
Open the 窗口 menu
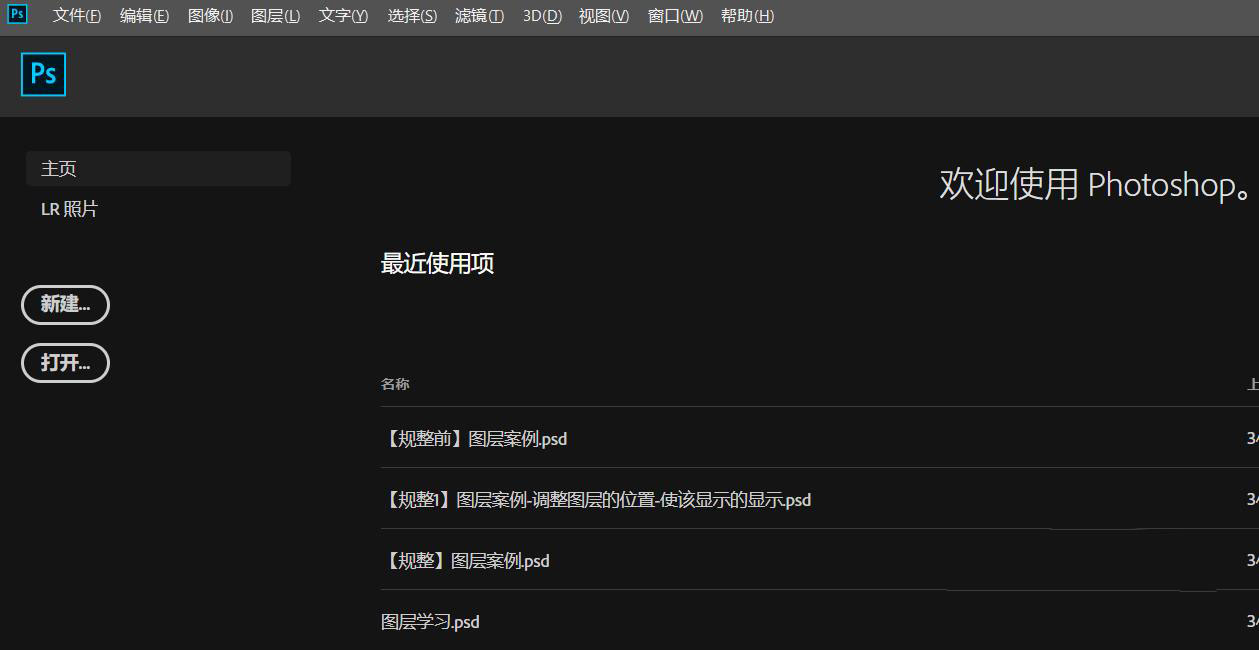[674, 15]
